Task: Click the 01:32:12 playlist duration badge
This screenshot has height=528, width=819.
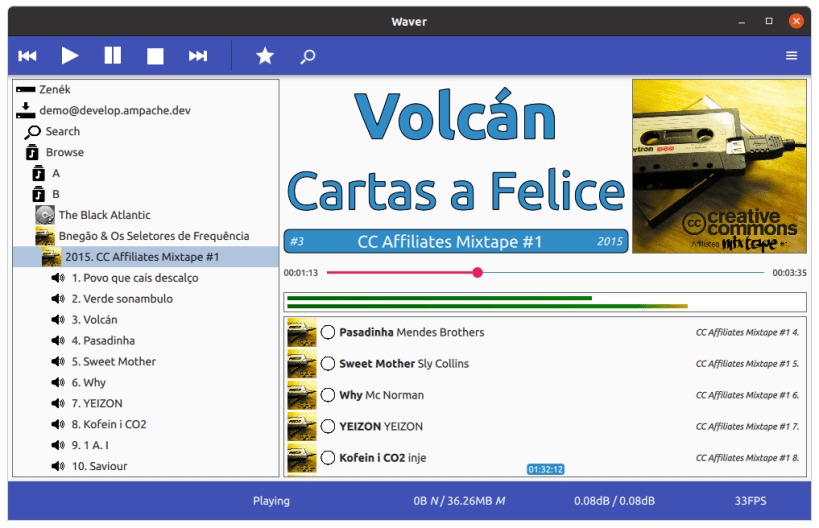Action: [545, 470]
